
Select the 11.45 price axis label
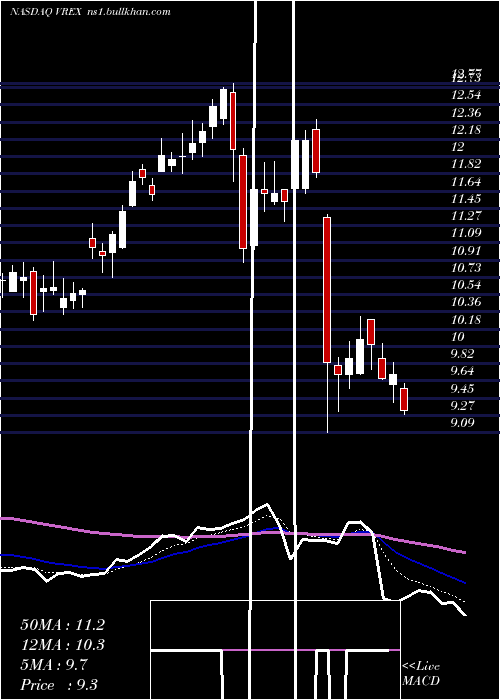click(x=466, y=198)
